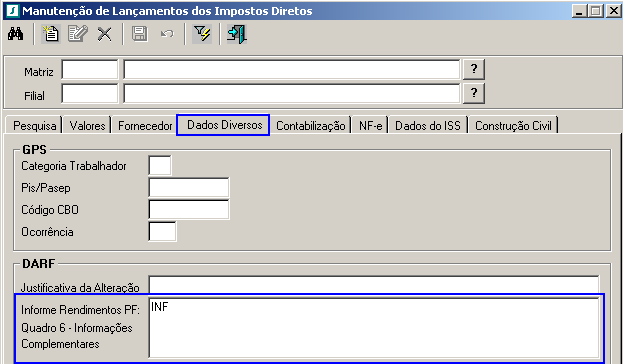Click the Pis/Pasep input field
The height and width of the screenshot is (364, 623).
coord(189,188)
